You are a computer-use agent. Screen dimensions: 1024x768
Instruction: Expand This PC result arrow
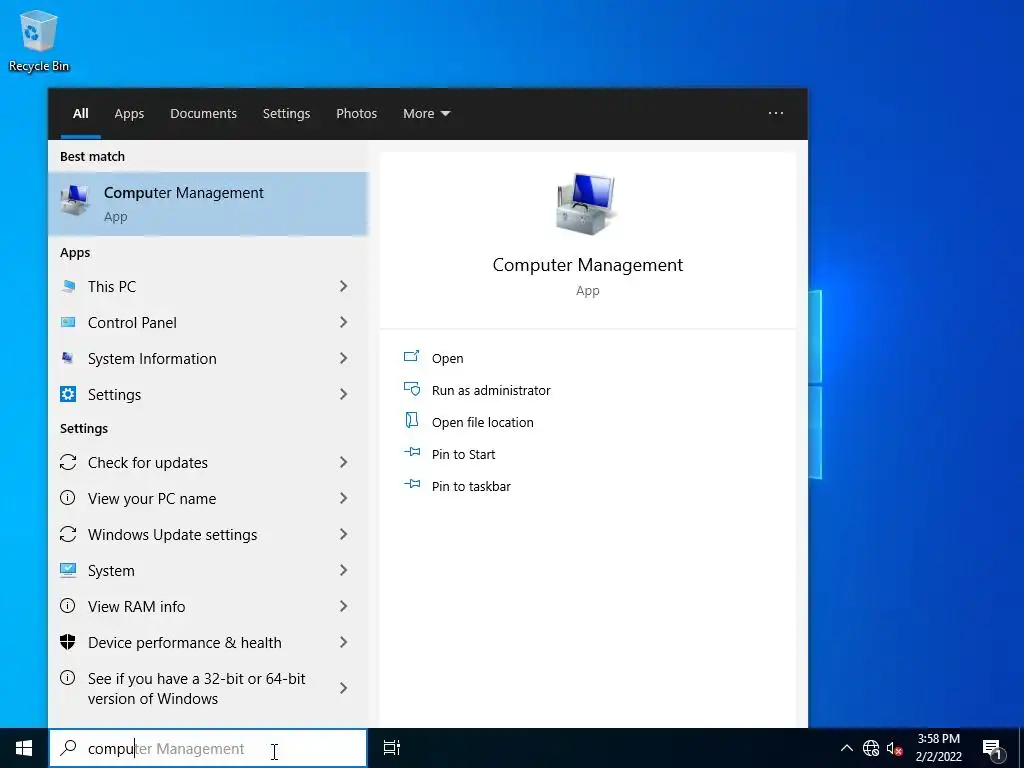click(344, 286)
